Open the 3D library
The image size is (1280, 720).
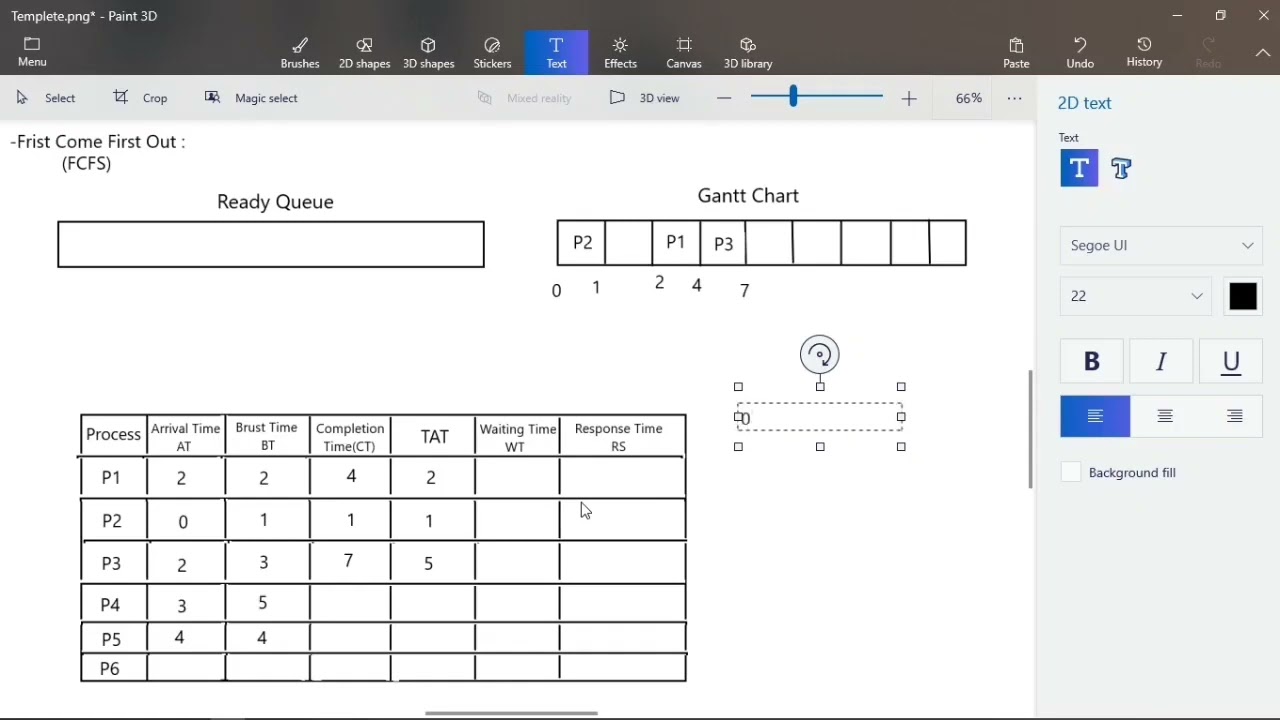pyautogui.click(x=748, y=53)
